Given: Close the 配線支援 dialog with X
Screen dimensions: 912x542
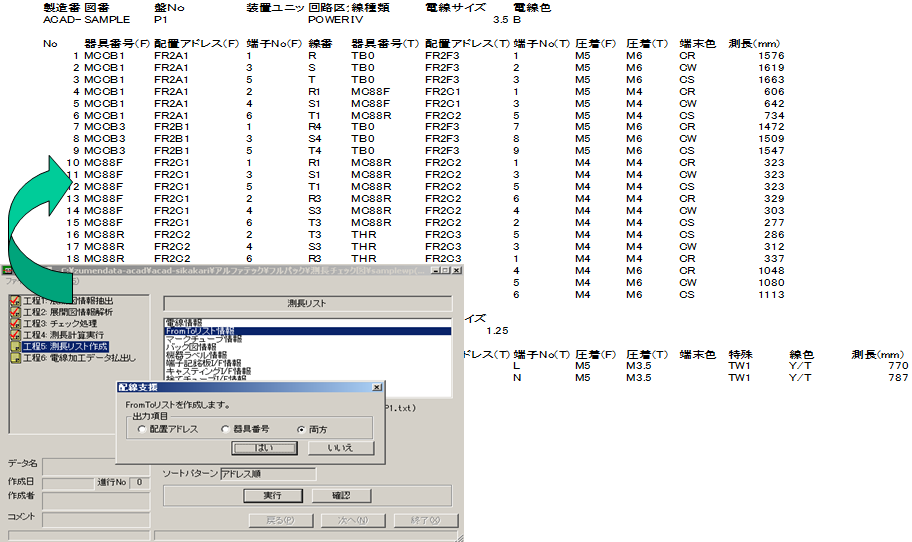Looking at the screenshot, I should coord(376,386).
